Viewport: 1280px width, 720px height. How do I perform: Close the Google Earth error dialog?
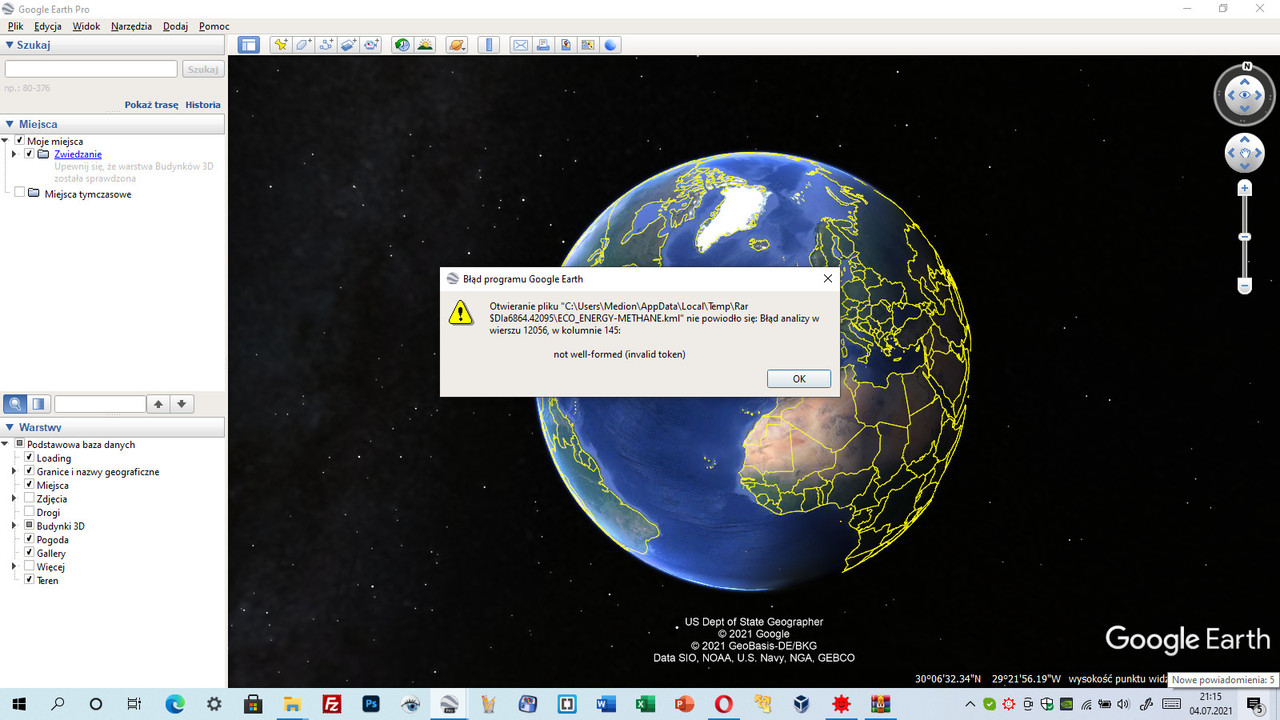(827, 279)
